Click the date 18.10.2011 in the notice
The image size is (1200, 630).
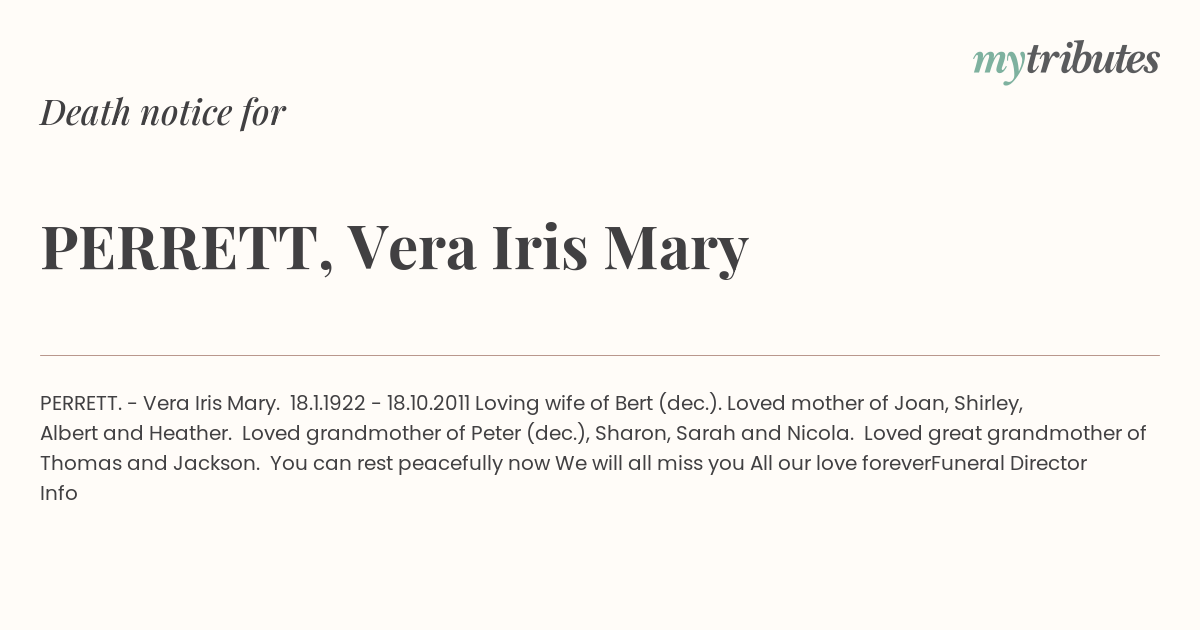point(428,403)
